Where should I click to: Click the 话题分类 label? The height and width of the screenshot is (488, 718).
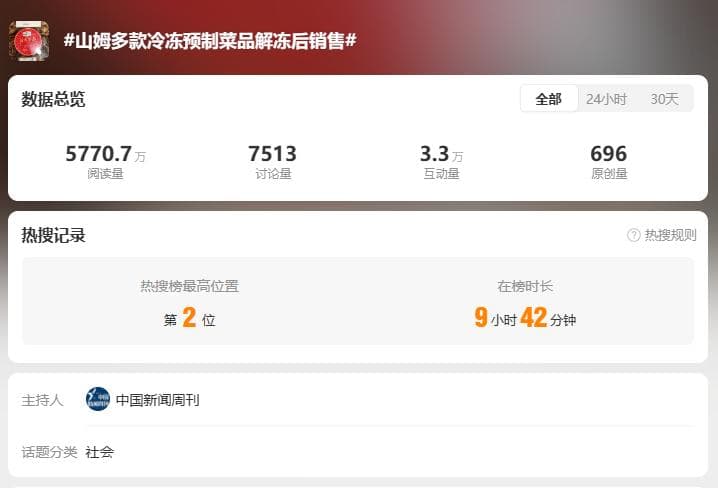point(49,452)
